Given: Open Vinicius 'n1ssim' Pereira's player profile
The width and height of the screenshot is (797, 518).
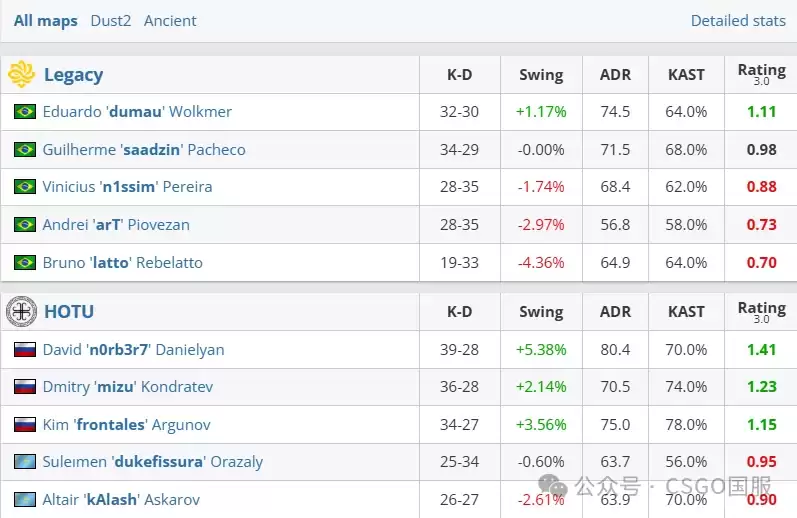Looking at the screenshot, I should coord(127,187).
